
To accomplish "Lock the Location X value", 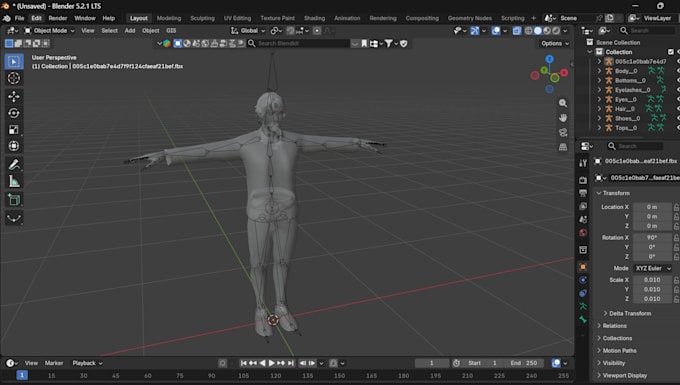I will click(x=676, y=207).
